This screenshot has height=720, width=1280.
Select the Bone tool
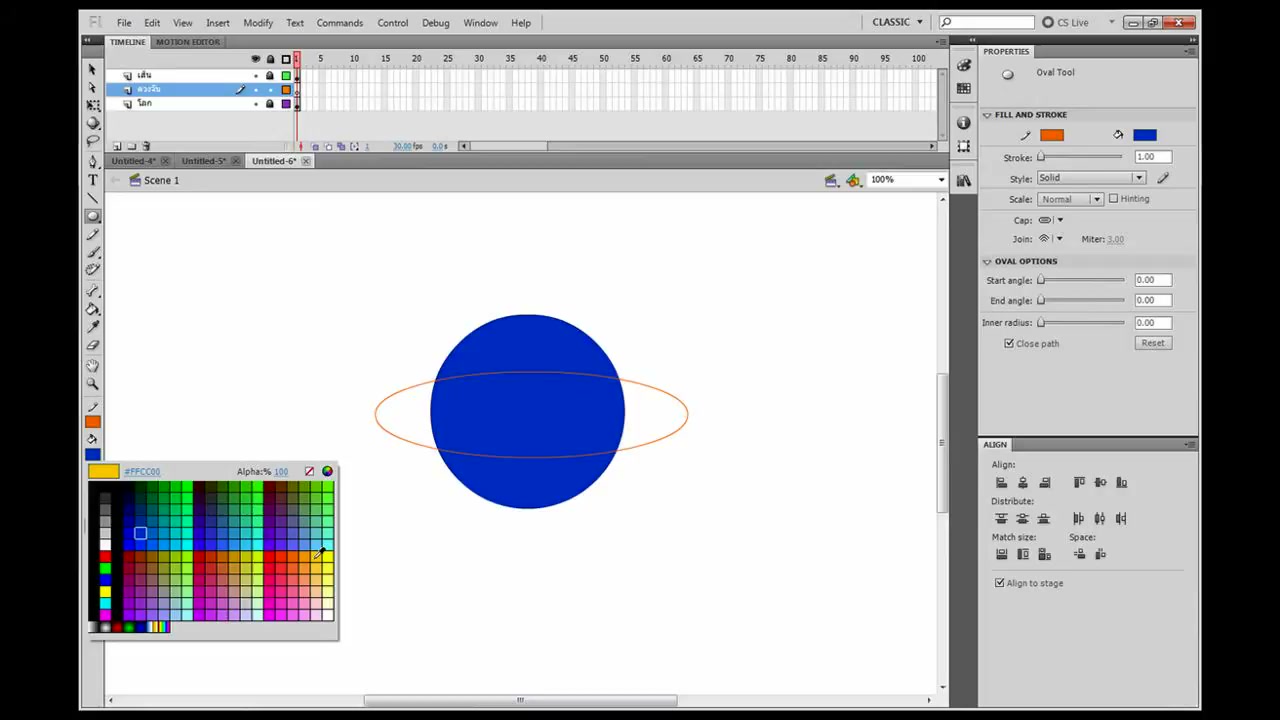(92, 291)
